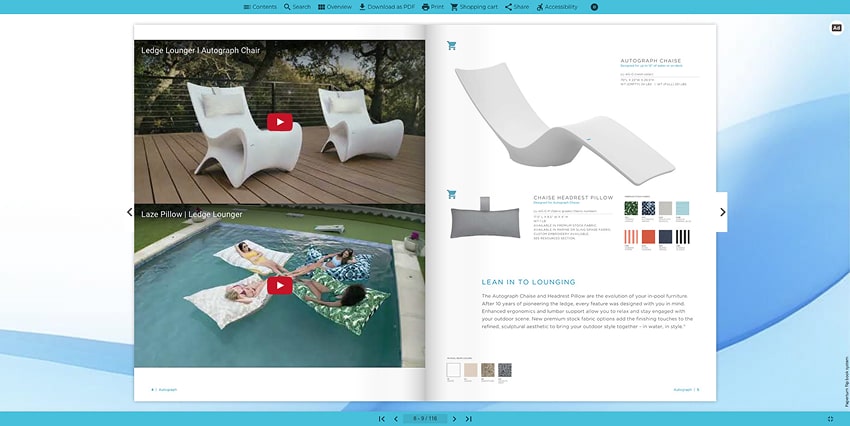Click the Ad badge icon

(837, 28)
